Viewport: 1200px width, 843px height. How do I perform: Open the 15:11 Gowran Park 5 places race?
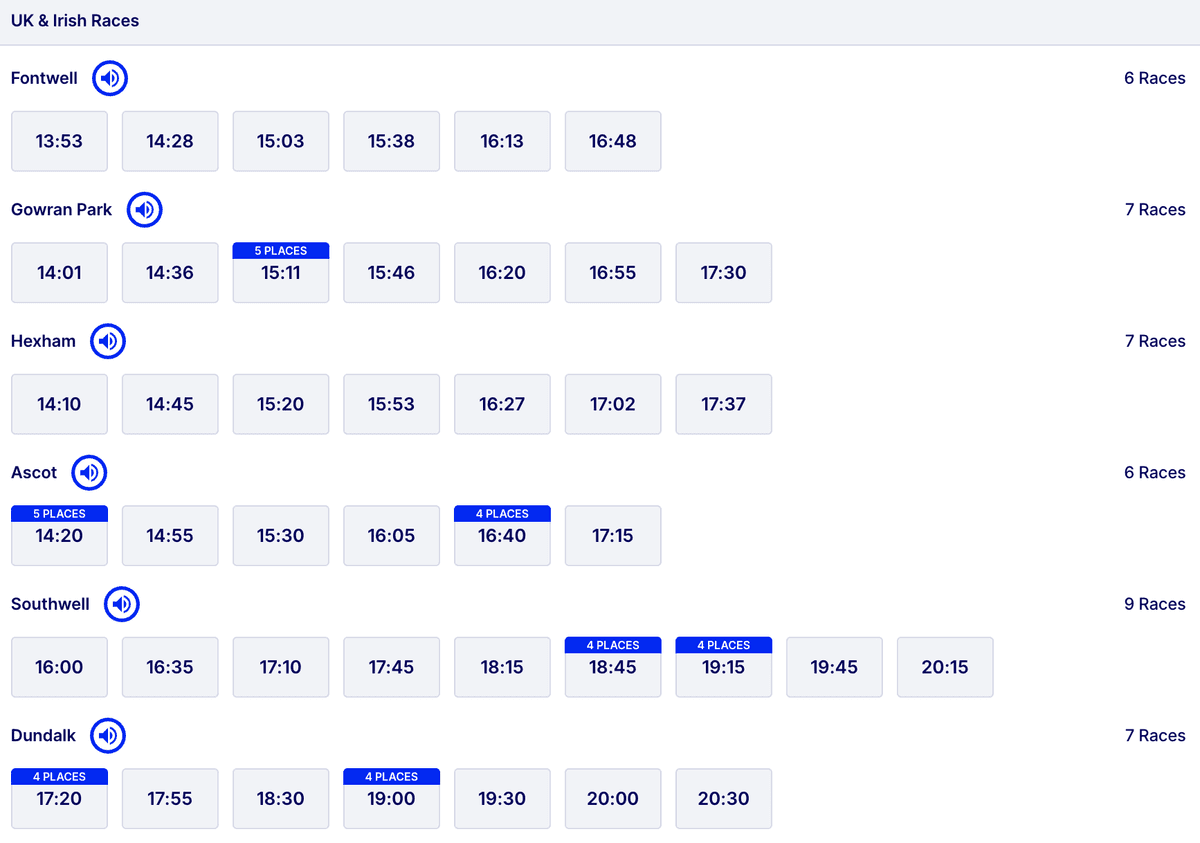click(281, 273)
